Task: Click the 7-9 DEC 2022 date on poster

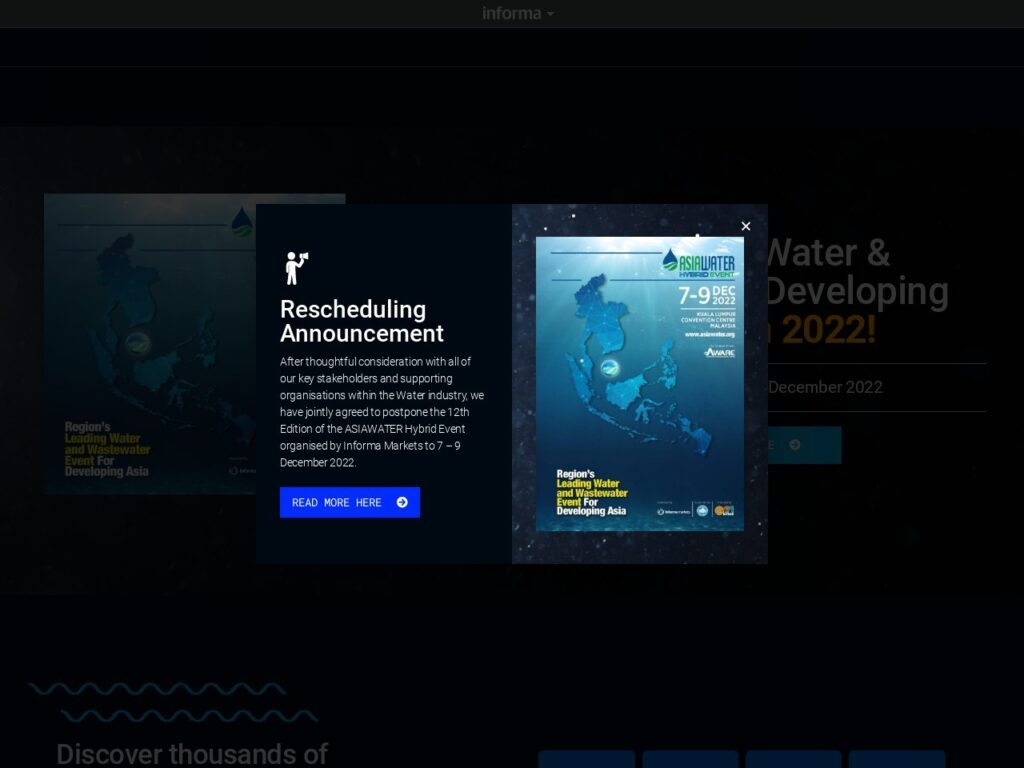Action: click(x=707, y=296)
